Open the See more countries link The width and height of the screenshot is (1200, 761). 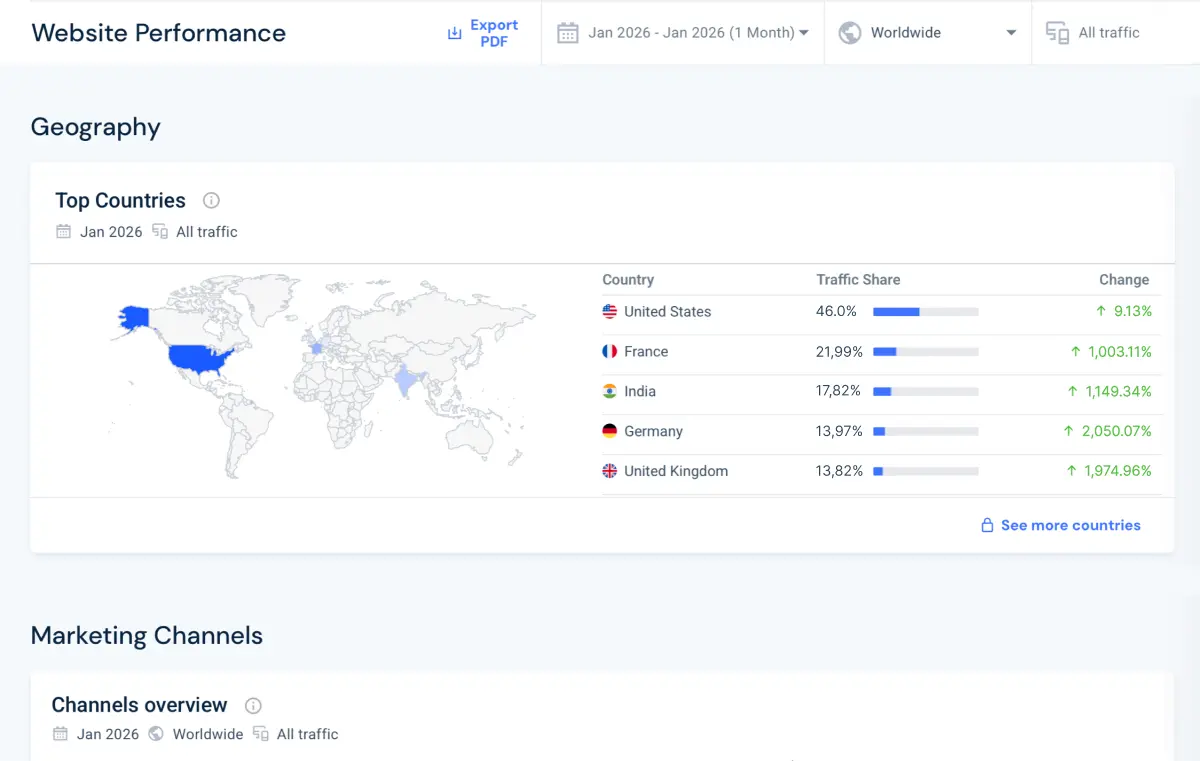tap(1070, 525)
